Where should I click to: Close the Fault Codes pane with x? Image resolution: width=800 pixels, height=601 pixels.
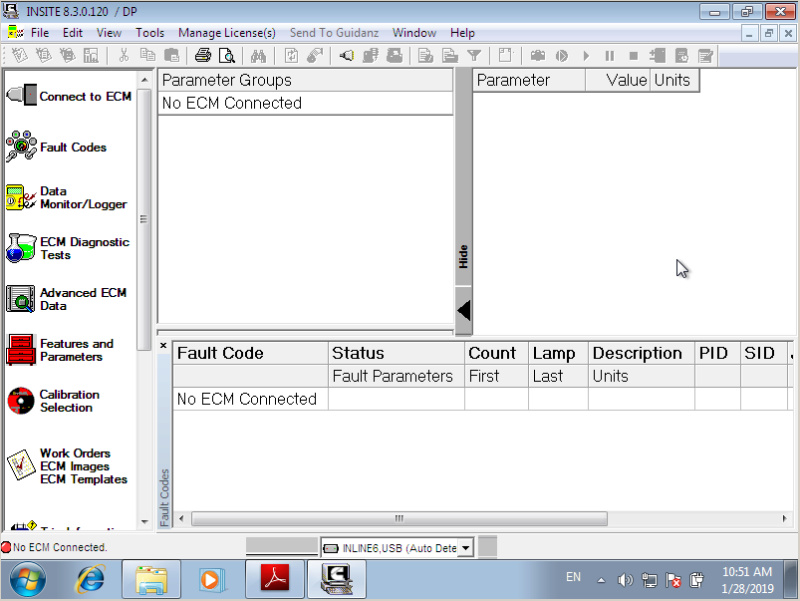[x=163, y=346]
